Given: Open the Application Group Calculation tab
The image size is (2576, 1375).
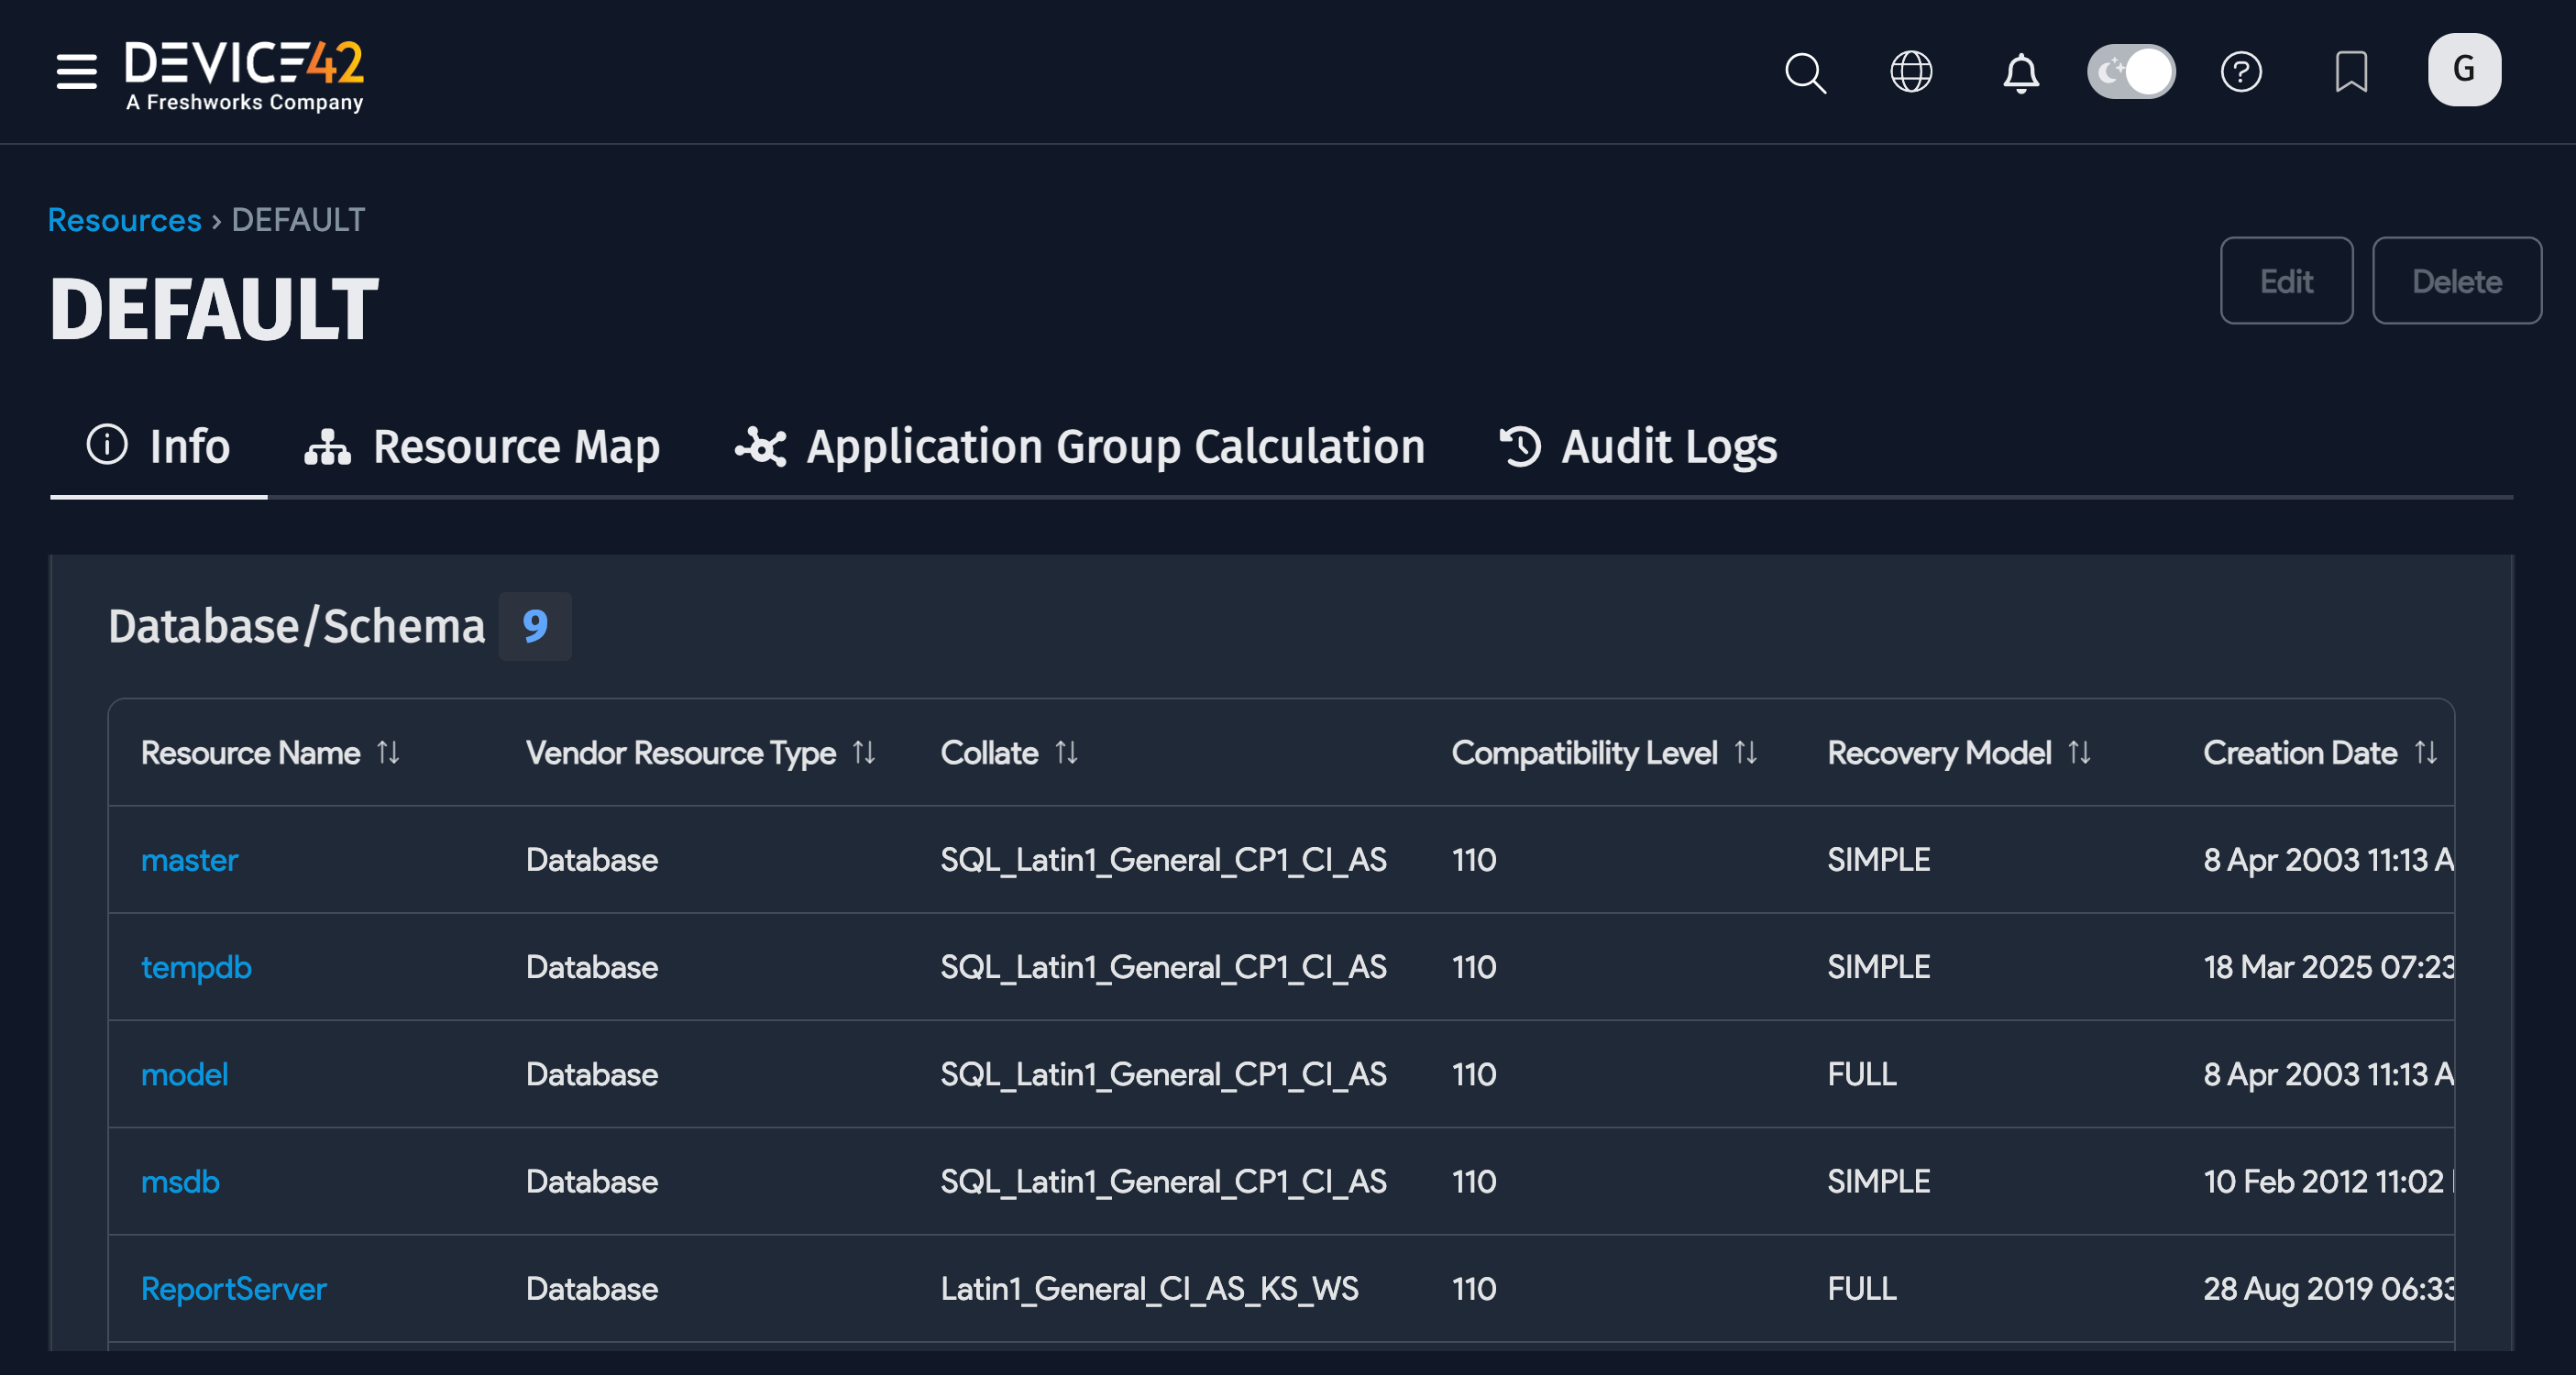Looking at the screenshot, I should (x=1080, y=447).
